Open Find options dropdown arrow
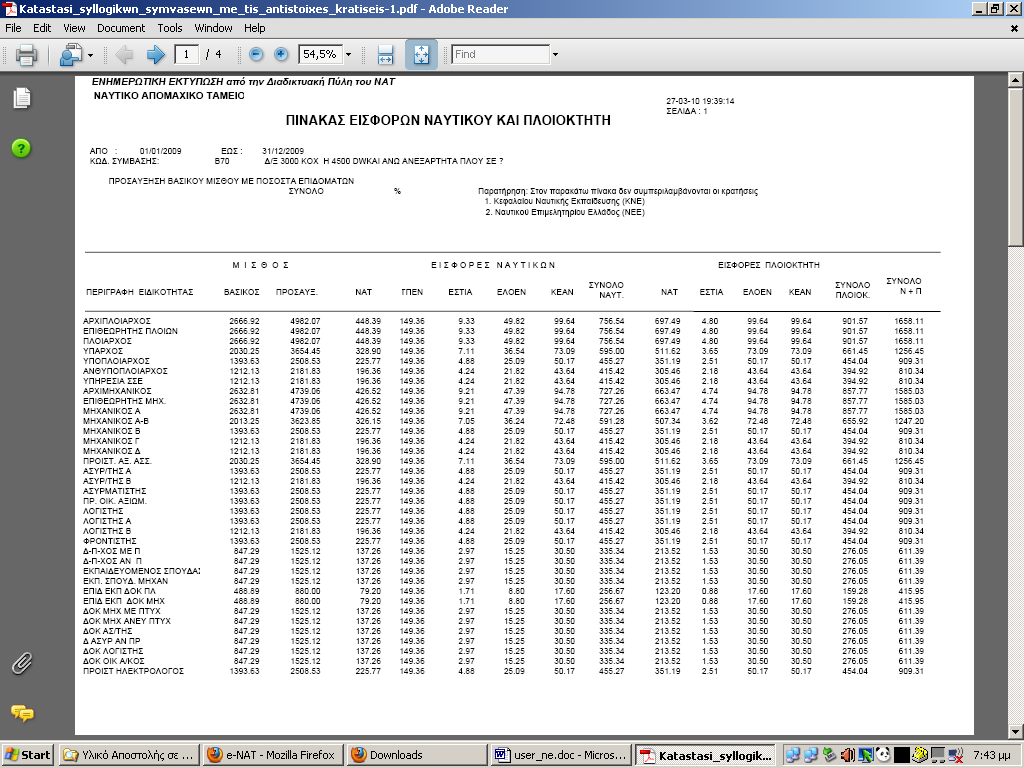1024x768 pixels. tap(555, 55)
